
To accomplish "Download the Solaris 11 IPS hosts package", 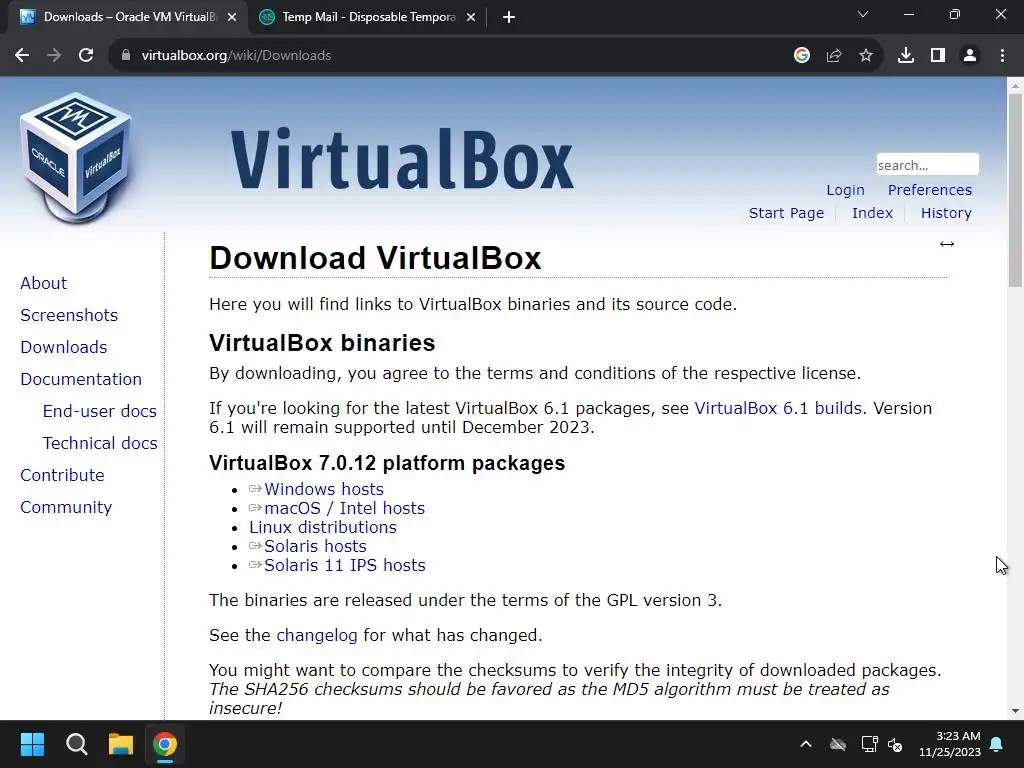I will click(344, 565).
